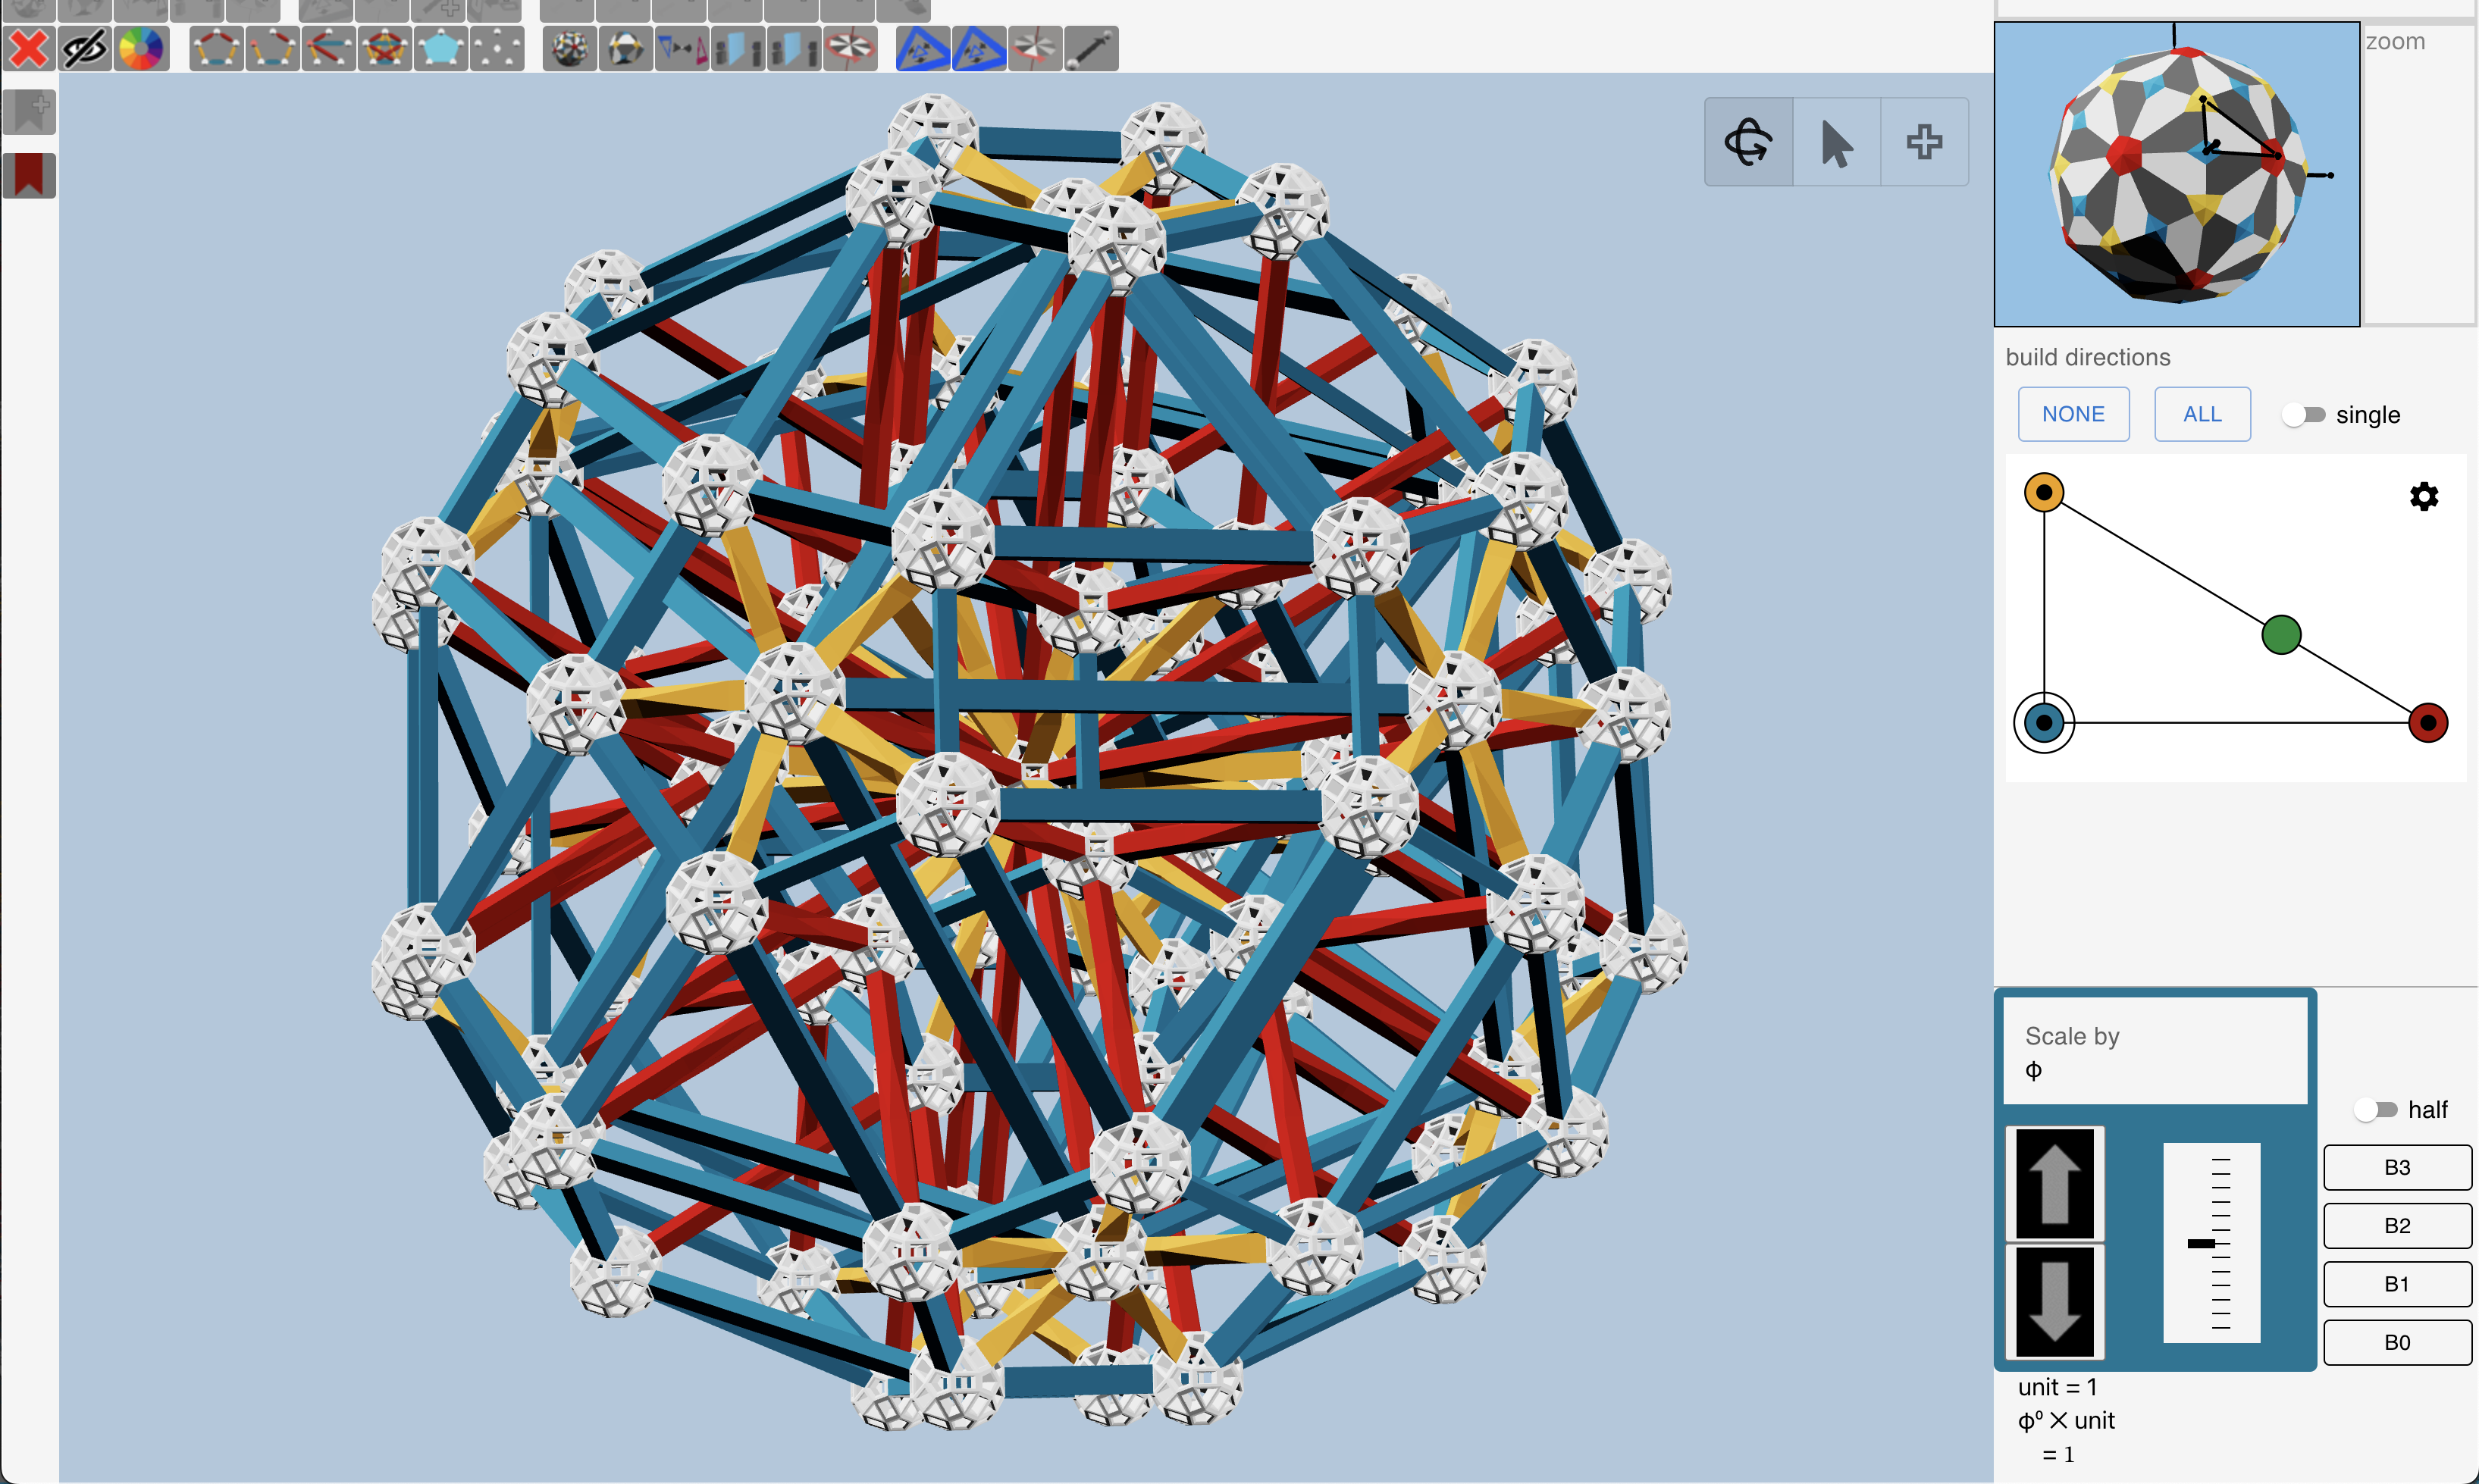The height and width of the screenshot is (1484, 2479).
Task: Click the rotation tool with red arrow disc
Action: (1035, 48)
